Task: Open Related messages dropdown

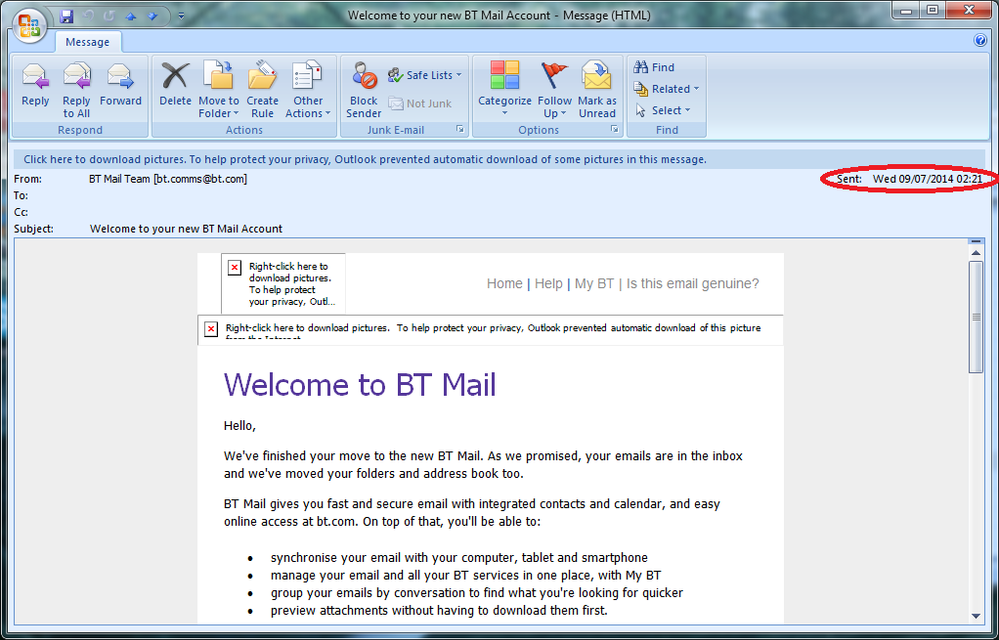Action: [666, 89]
